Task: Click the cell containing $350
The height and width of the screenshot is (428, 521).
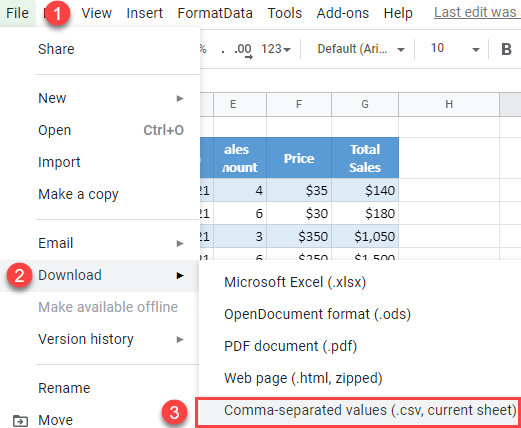Action: coord(299,236)
